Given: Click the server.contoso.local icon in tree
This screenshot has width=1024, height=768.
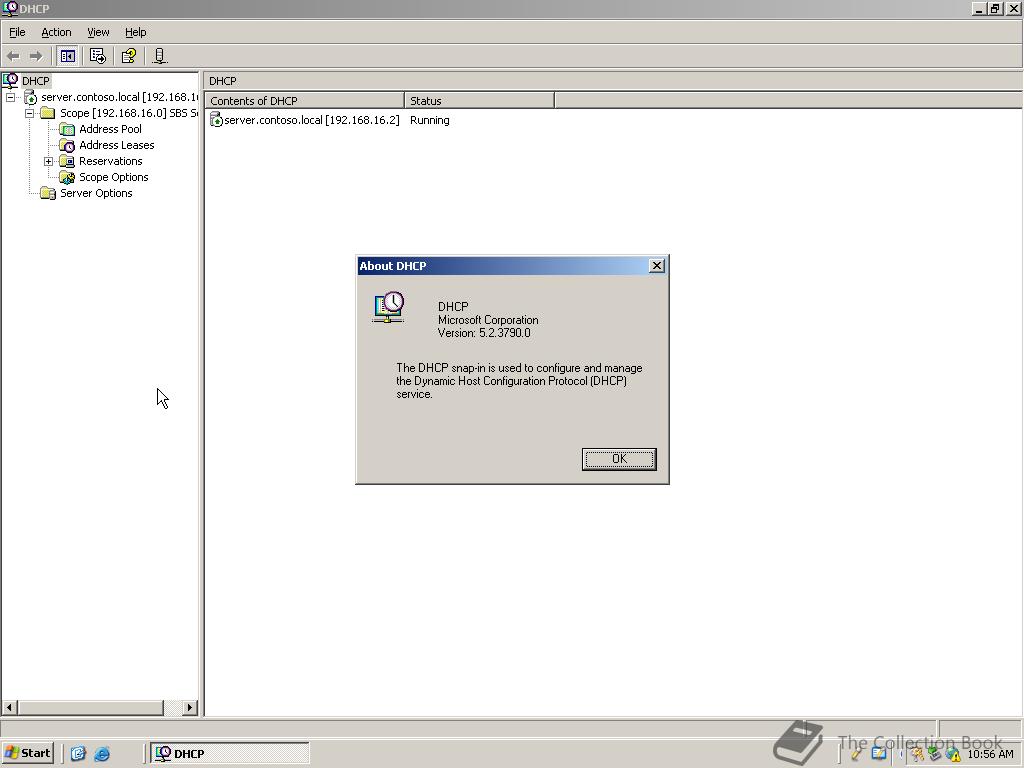Looking at the screenshot, I should [30, 97].
